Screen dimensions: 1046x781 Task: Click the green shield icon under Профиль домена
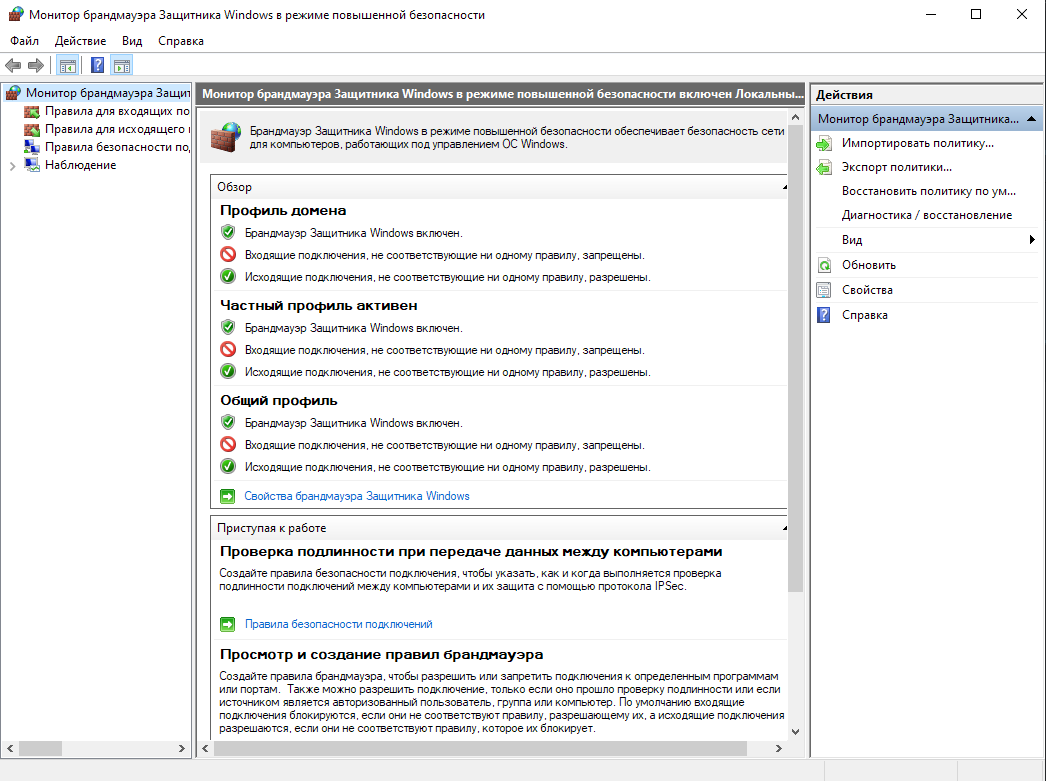coord(228,232)
